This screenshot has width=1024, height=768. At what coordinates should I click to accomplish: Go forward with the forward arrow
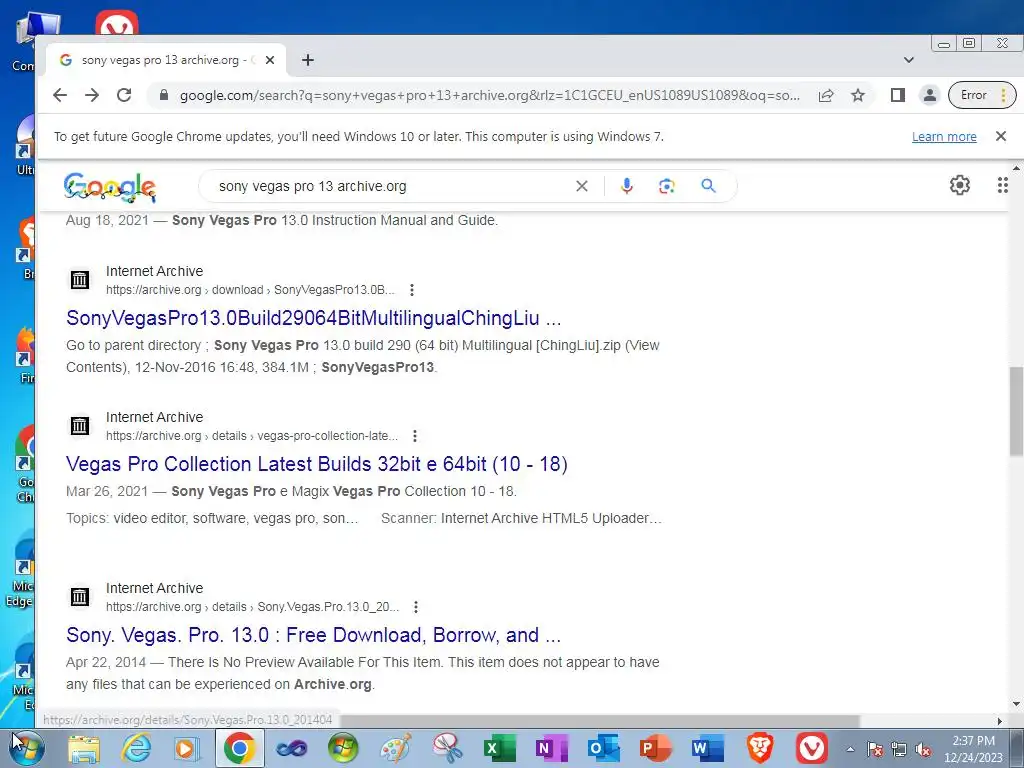(92, 95)
